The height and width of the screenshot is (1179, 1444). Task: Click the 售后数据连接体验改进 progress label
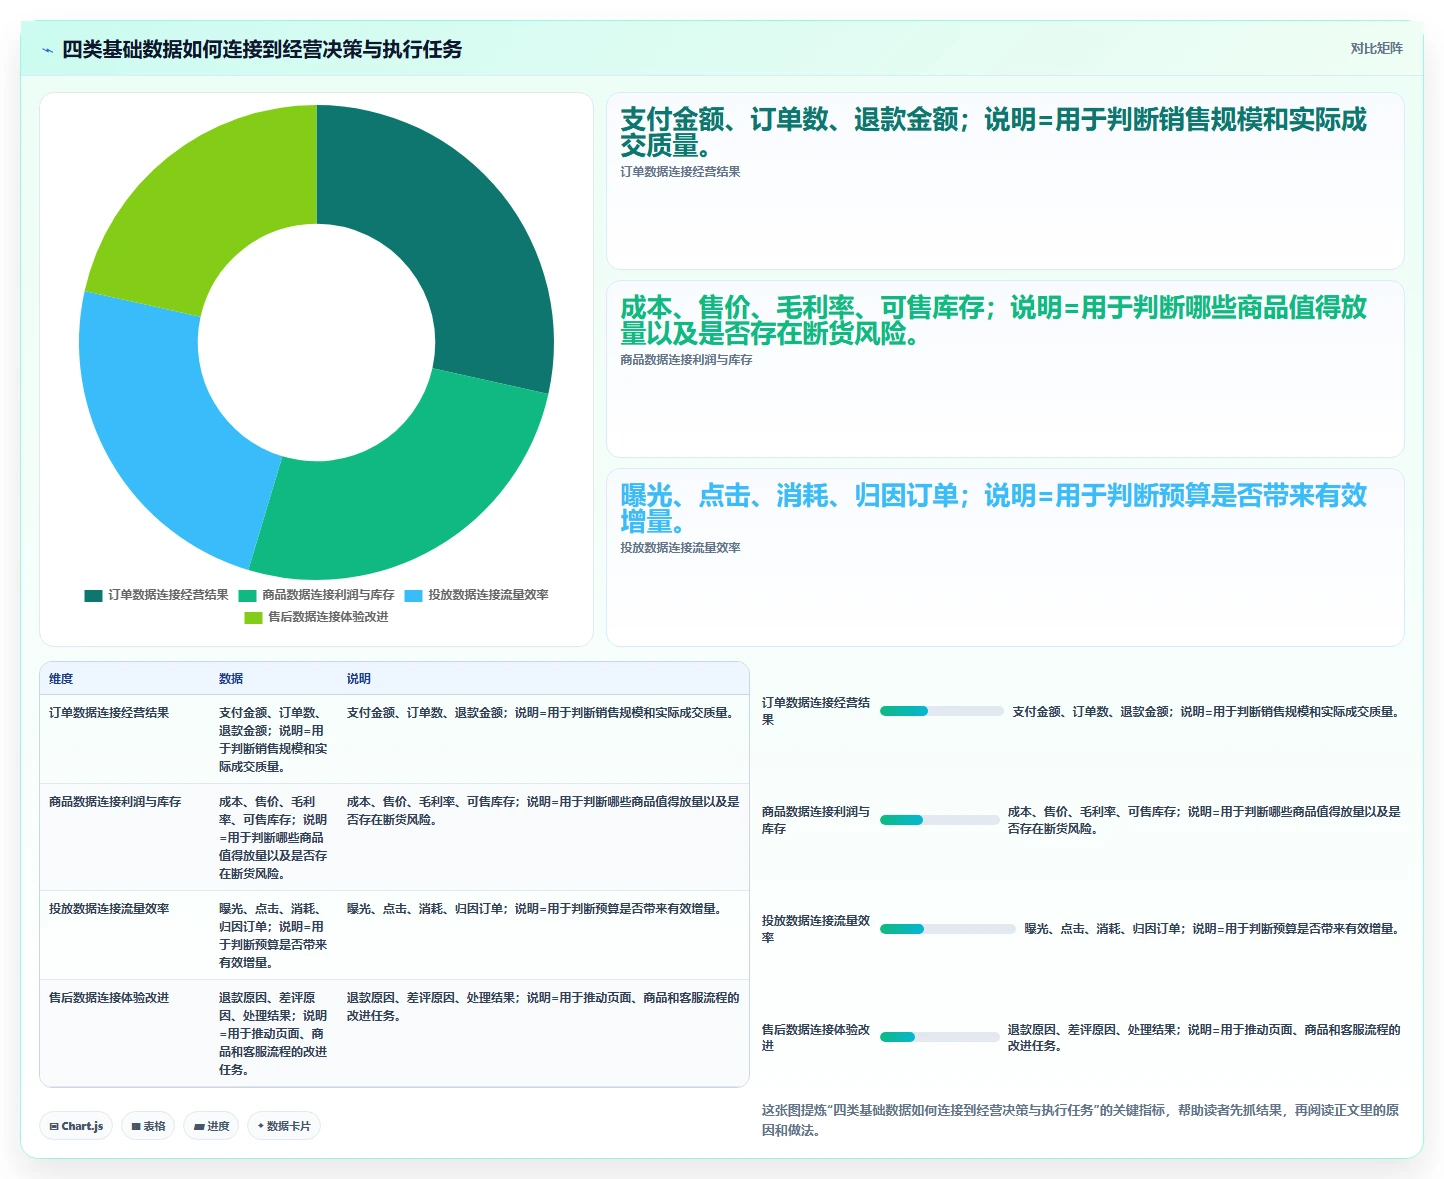click(816, 1037)
